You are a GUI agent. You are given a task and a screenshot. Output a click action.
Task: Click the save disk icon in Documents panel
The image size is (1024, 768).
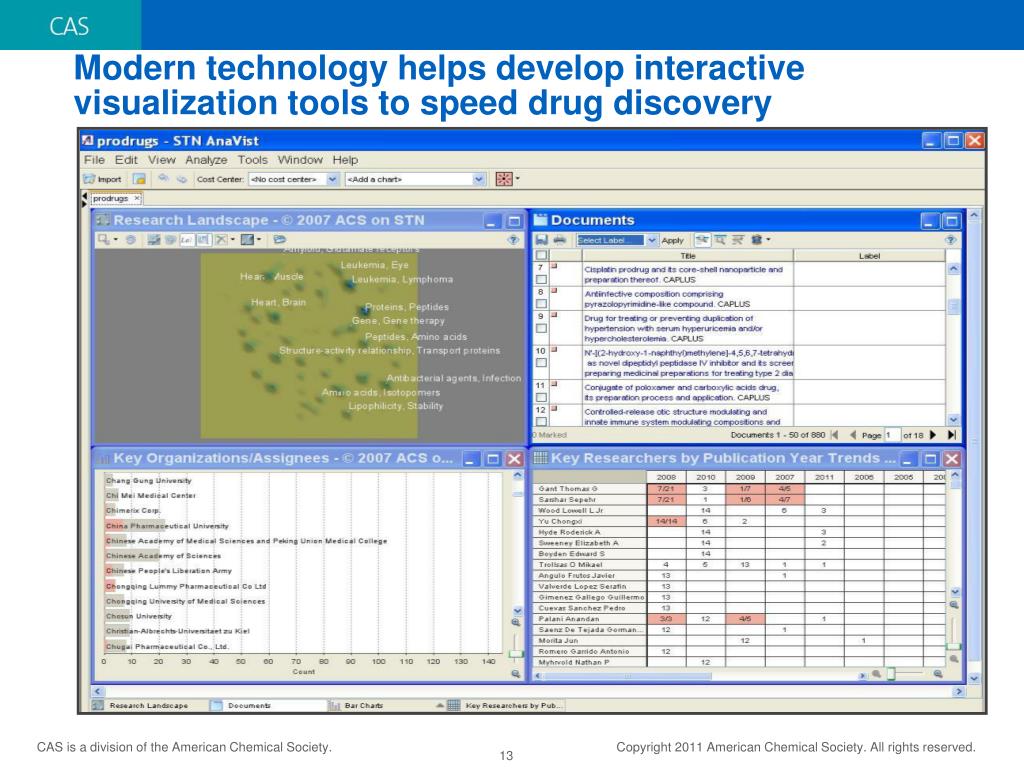tap(541, 240)
